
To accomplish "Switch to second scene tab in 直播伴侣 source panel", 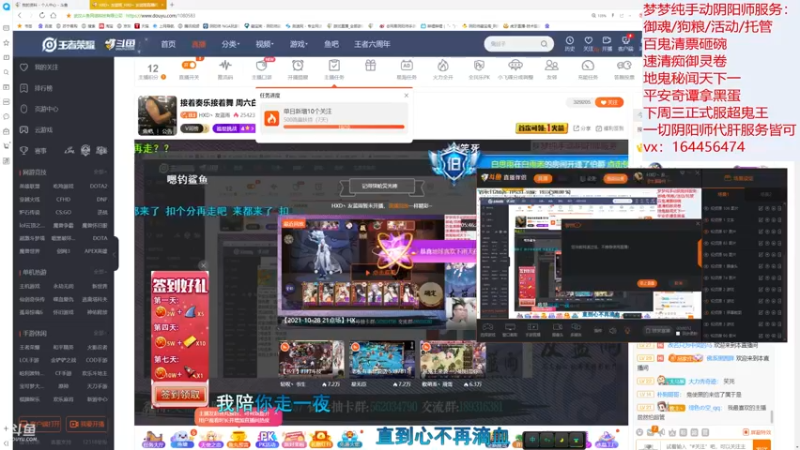I will 766,194.
